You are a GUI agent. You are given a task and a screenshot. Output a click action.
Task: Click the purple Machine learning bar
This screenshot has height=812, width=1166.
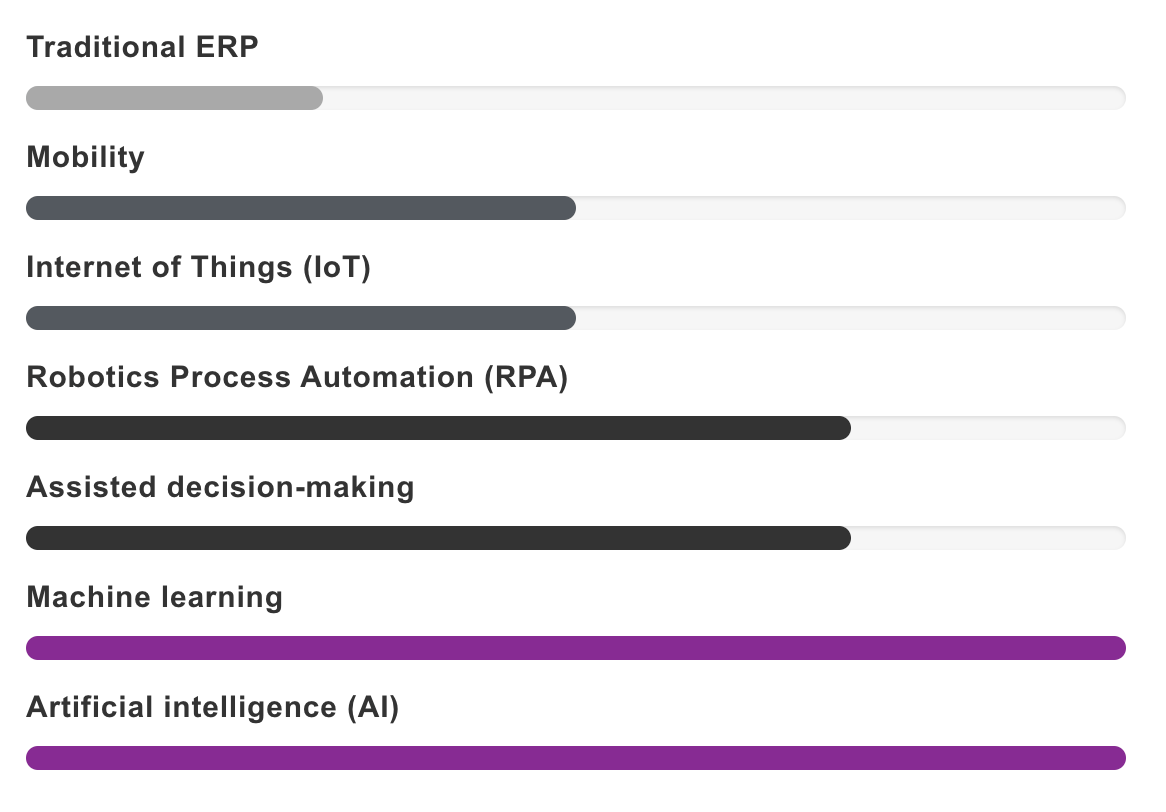576,648
